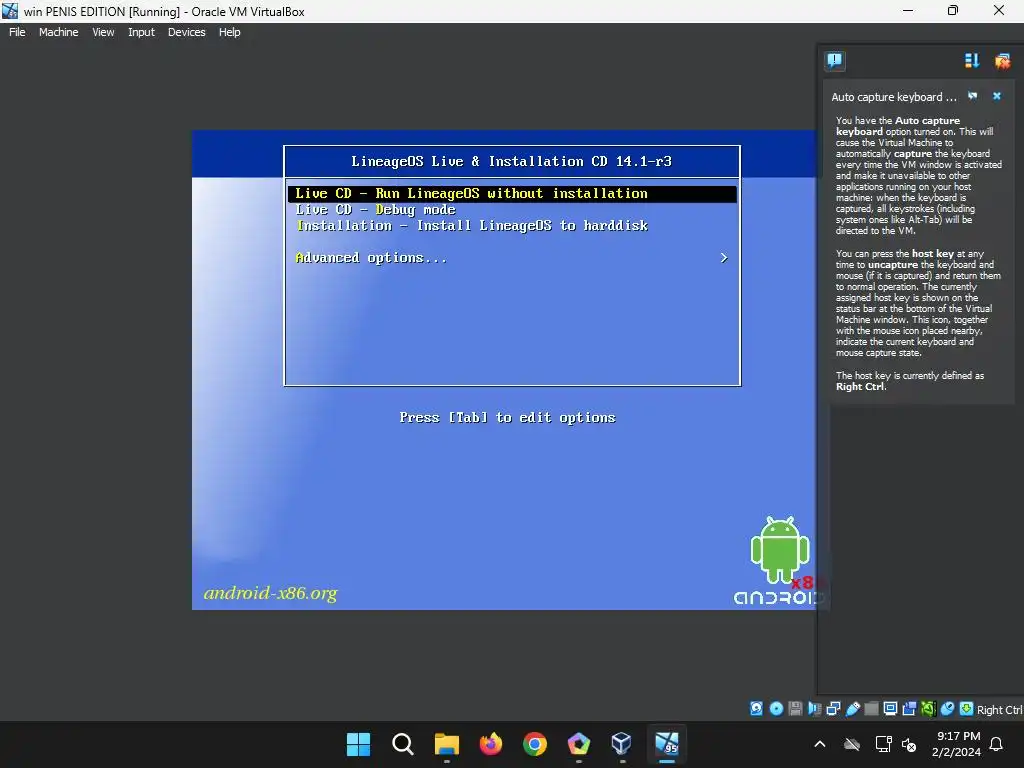Click the USB devices status icon

(852, 709)
